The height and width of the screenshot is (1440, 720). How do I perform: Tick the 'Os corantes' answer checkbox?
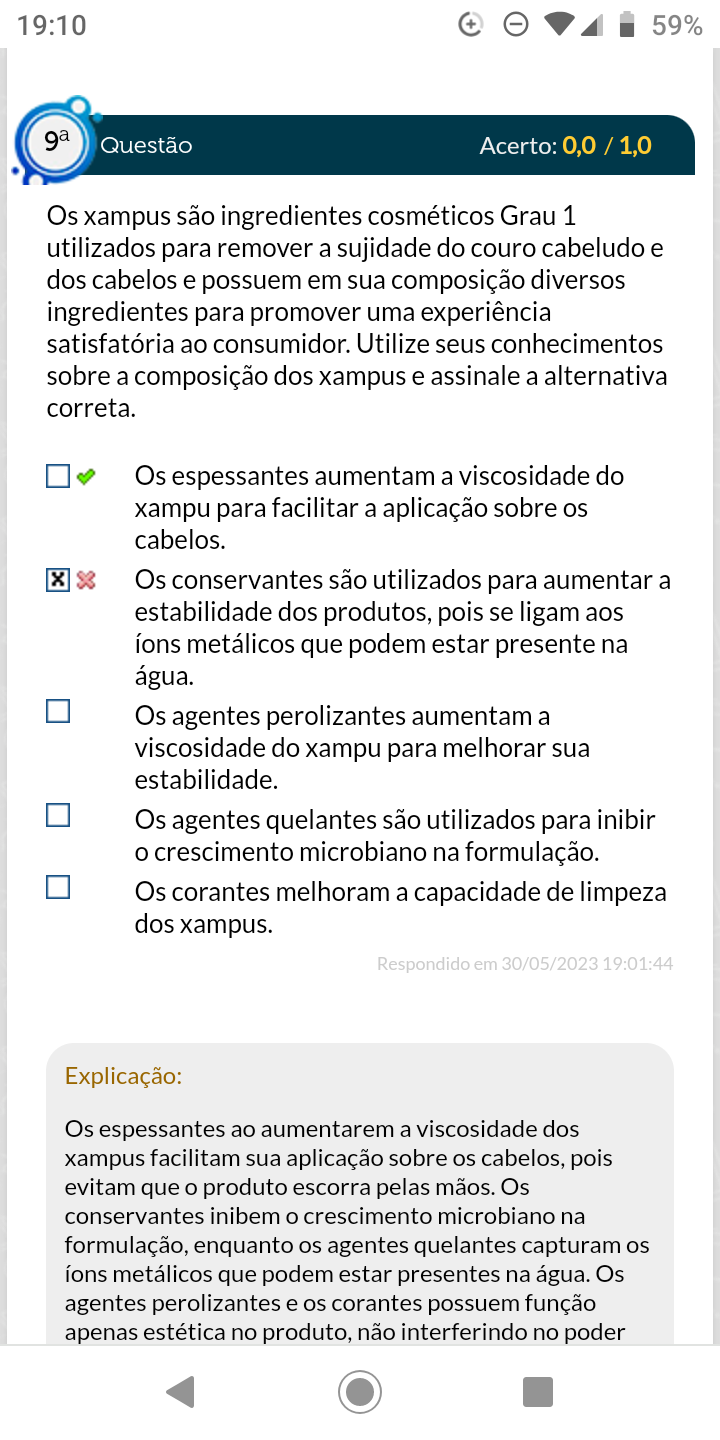58,887
